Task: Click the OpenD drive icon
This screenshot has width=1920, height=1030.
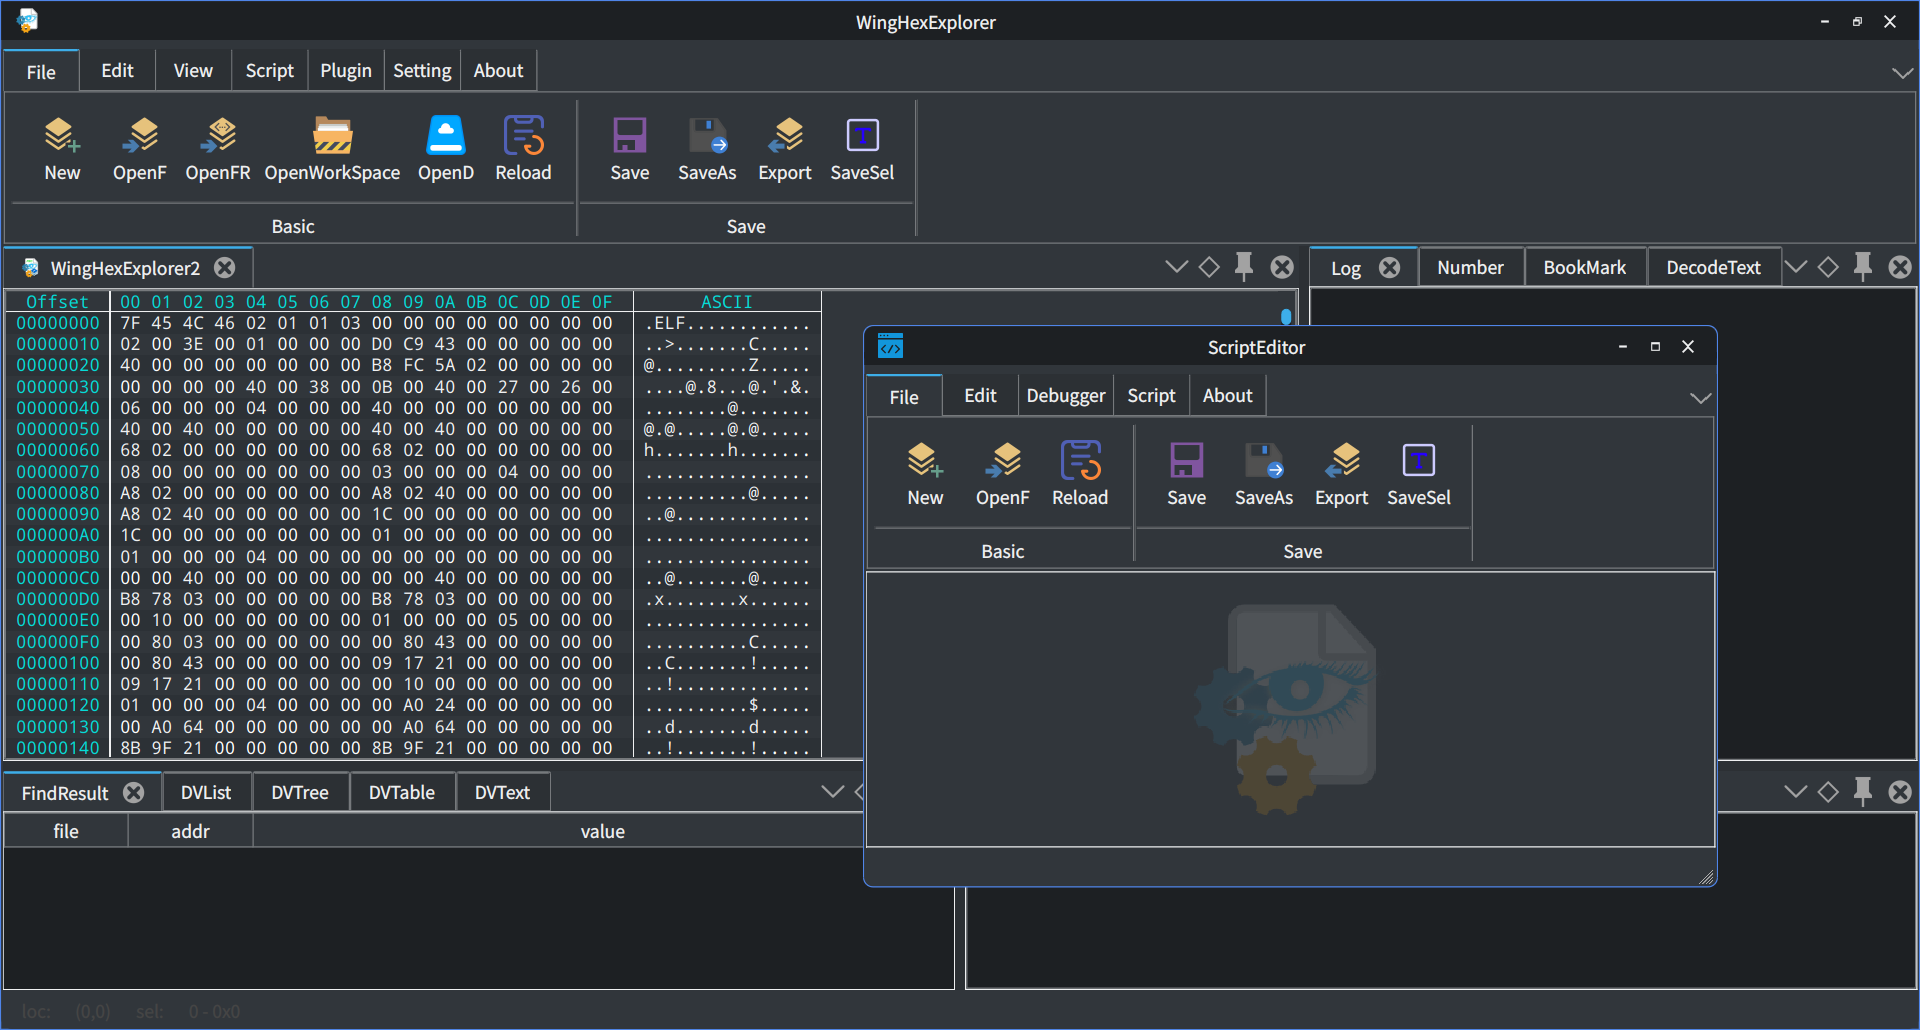Action: click(x=446, y=136)
